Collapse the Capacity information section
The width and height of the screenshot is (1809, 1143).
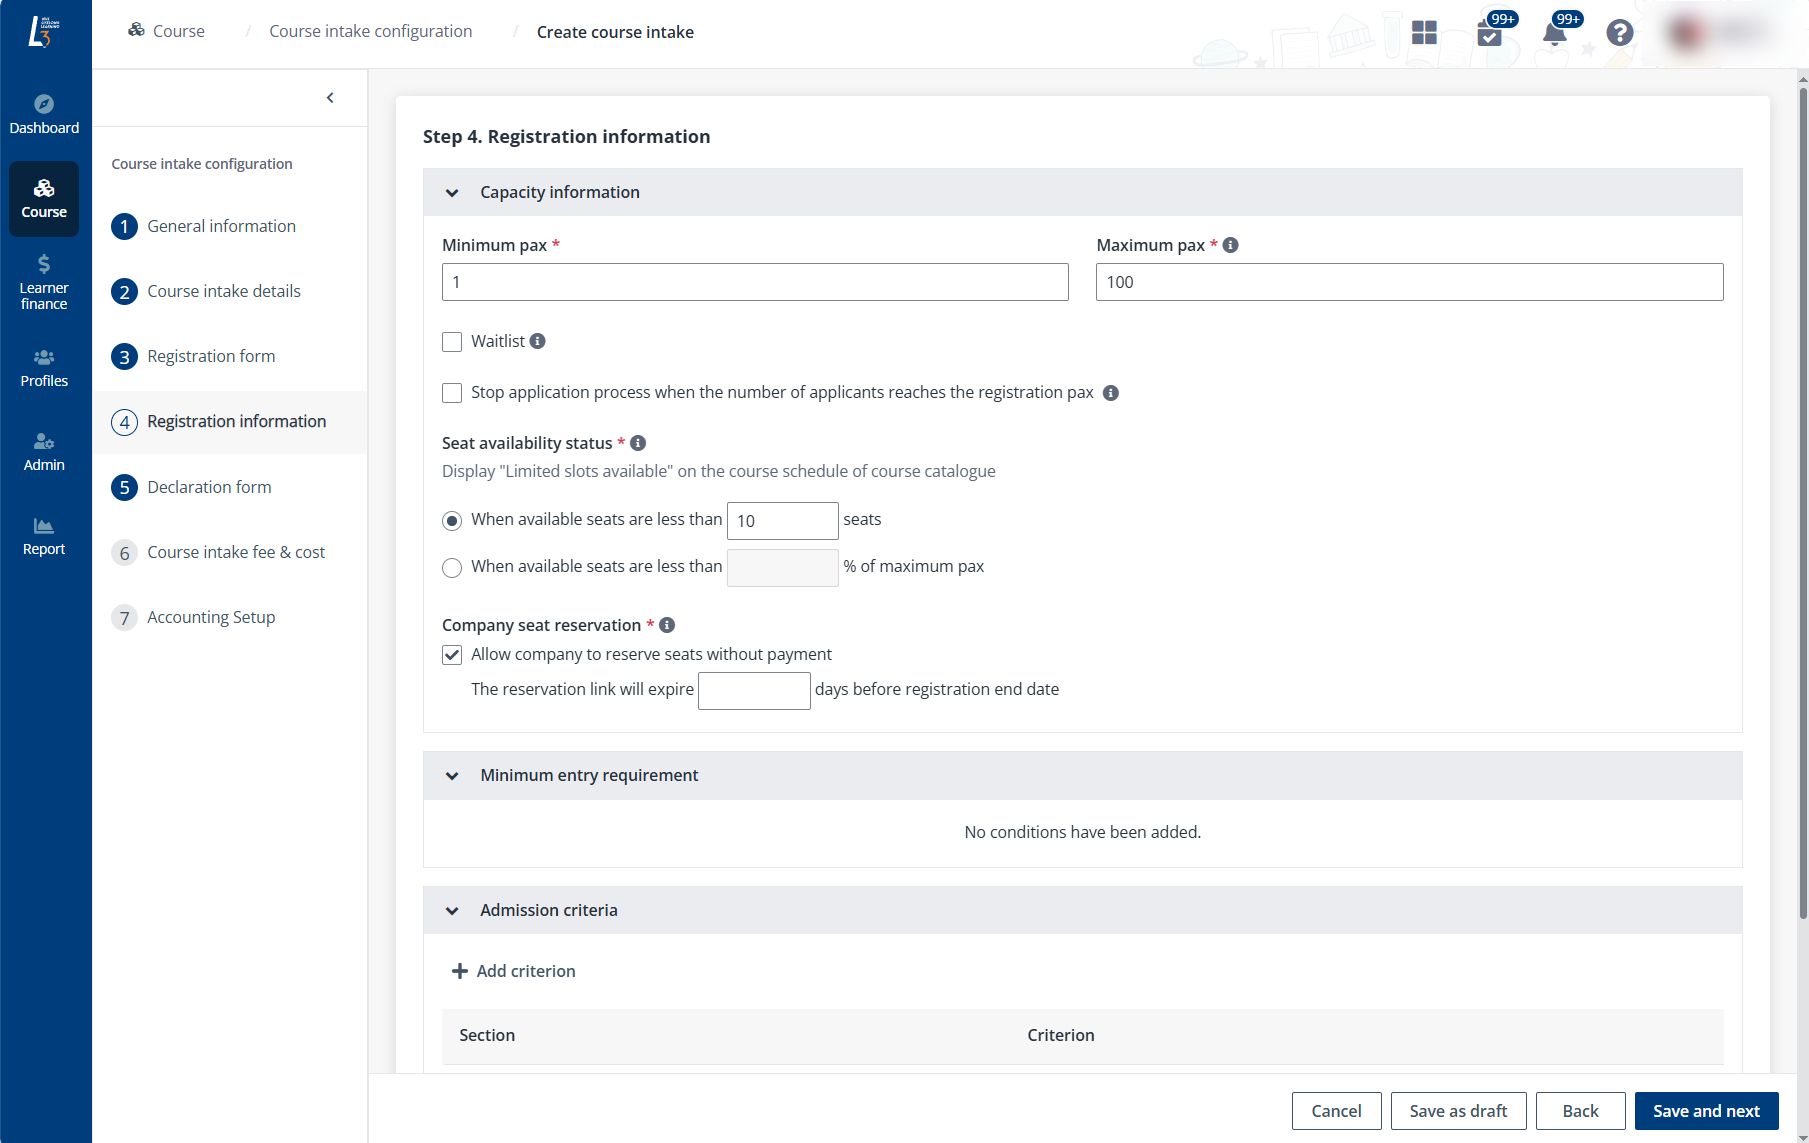pos(452,193)
